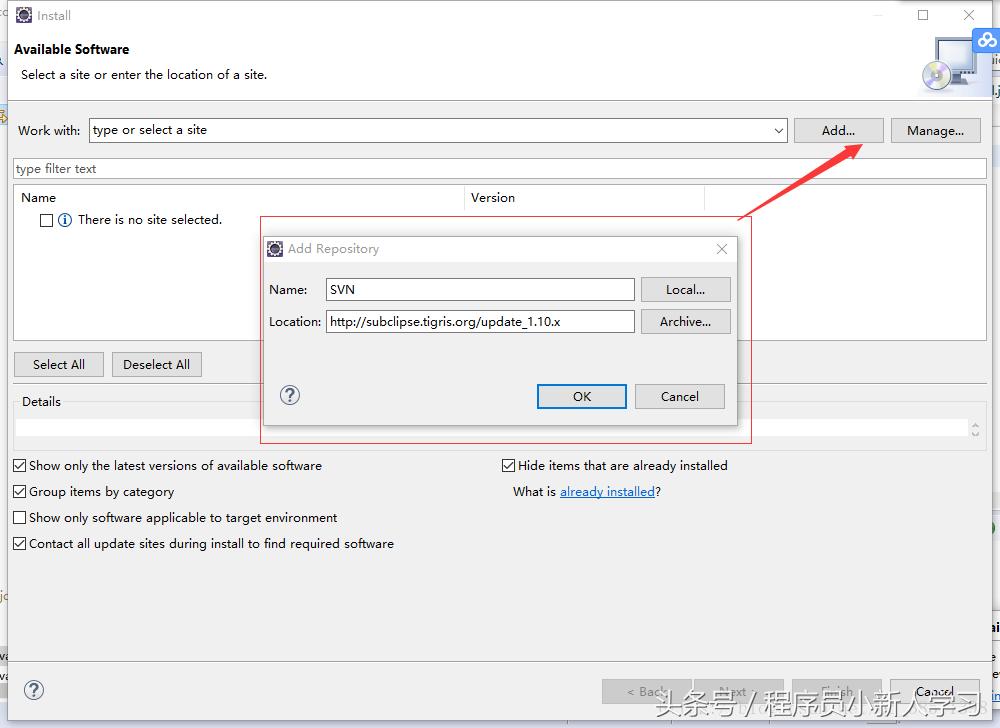Open the Manage... sites button

coord(936,130)
